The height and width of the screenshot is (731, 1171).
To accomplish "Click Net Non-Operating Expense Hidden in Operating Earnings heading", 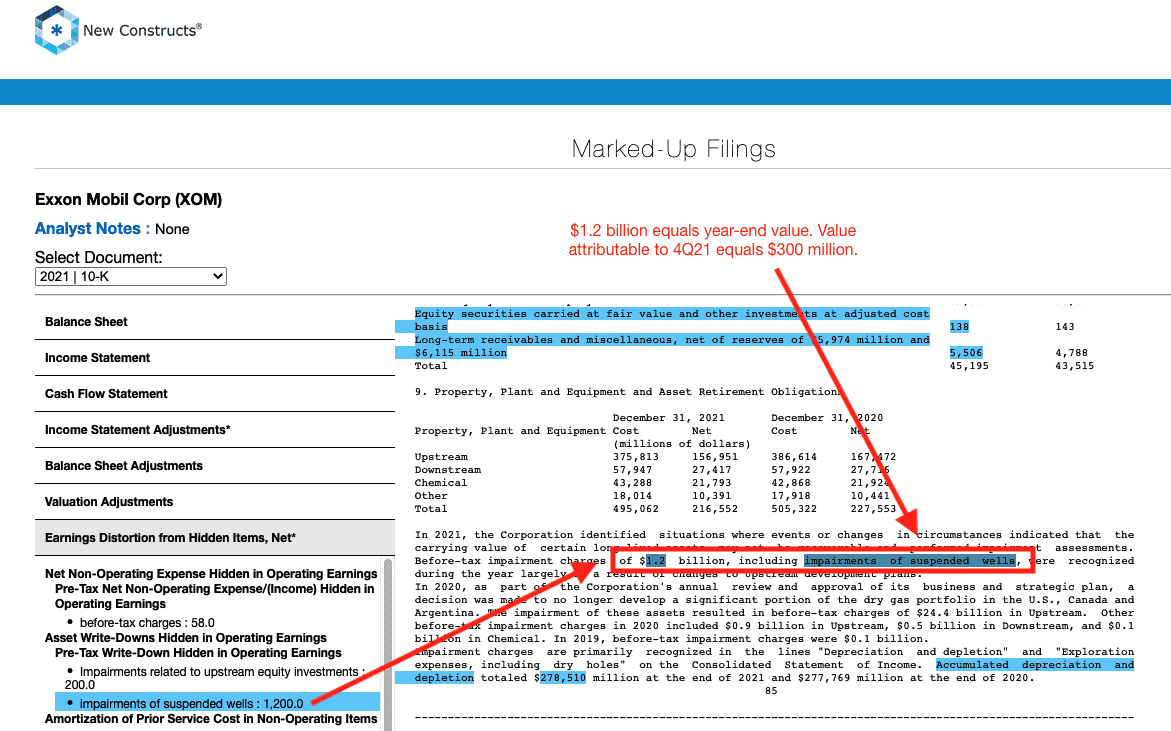I will [x=211, y=573].
